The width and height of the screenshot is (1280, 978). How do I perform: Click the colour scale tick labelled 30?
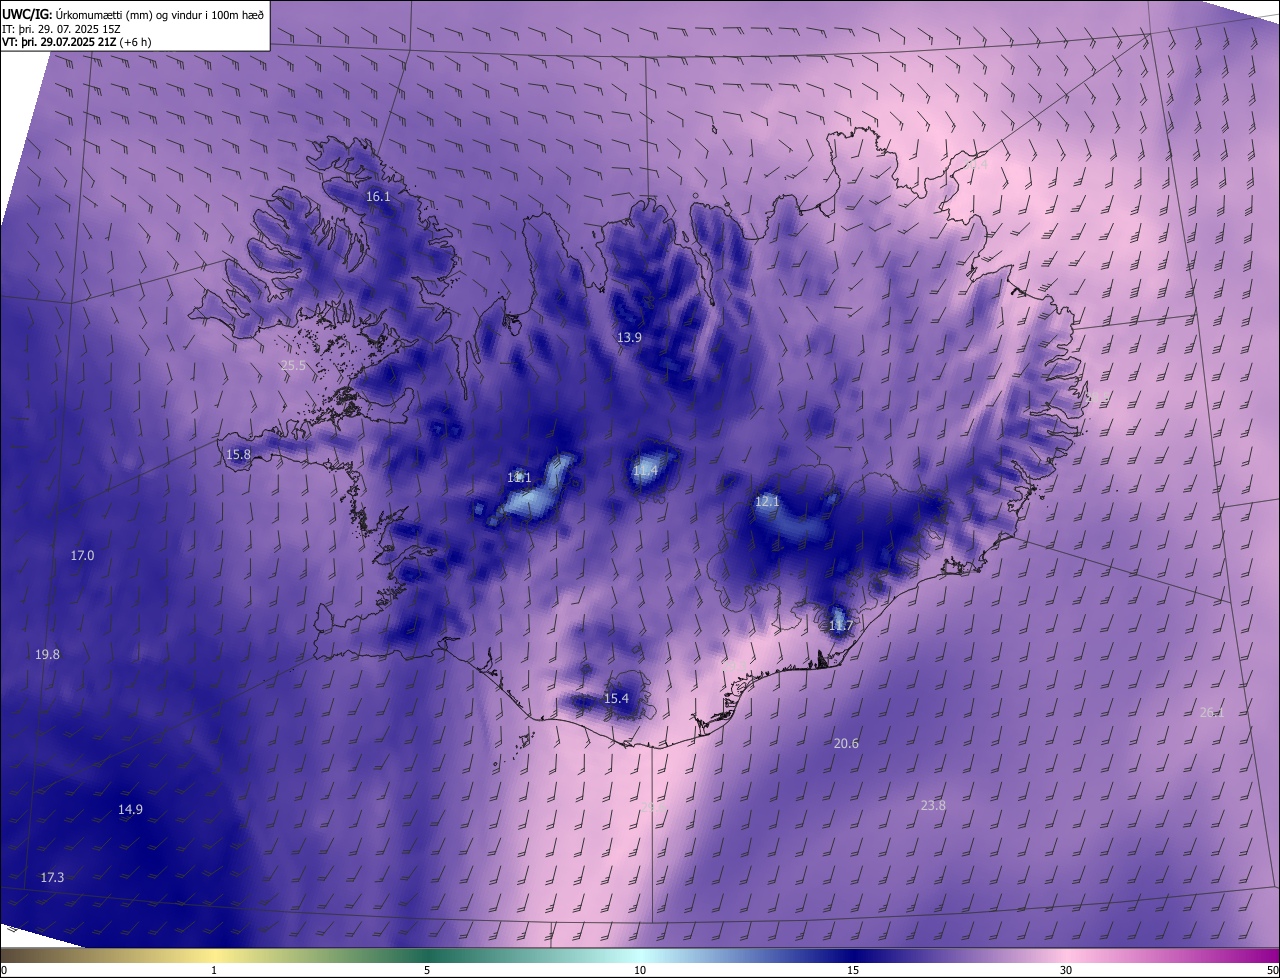[x=1066, y=970]
